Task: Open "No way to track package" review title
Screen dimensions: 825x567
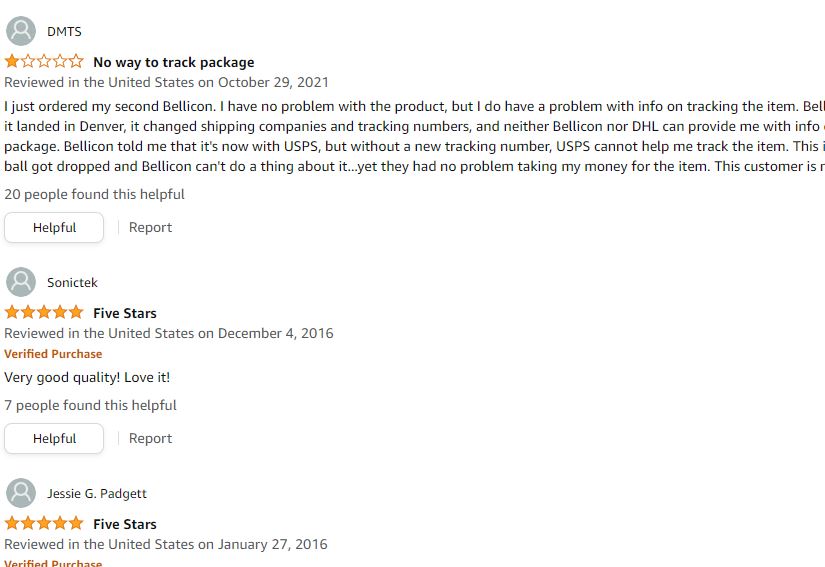Action: pyautogui.click(x=173, y=62)
